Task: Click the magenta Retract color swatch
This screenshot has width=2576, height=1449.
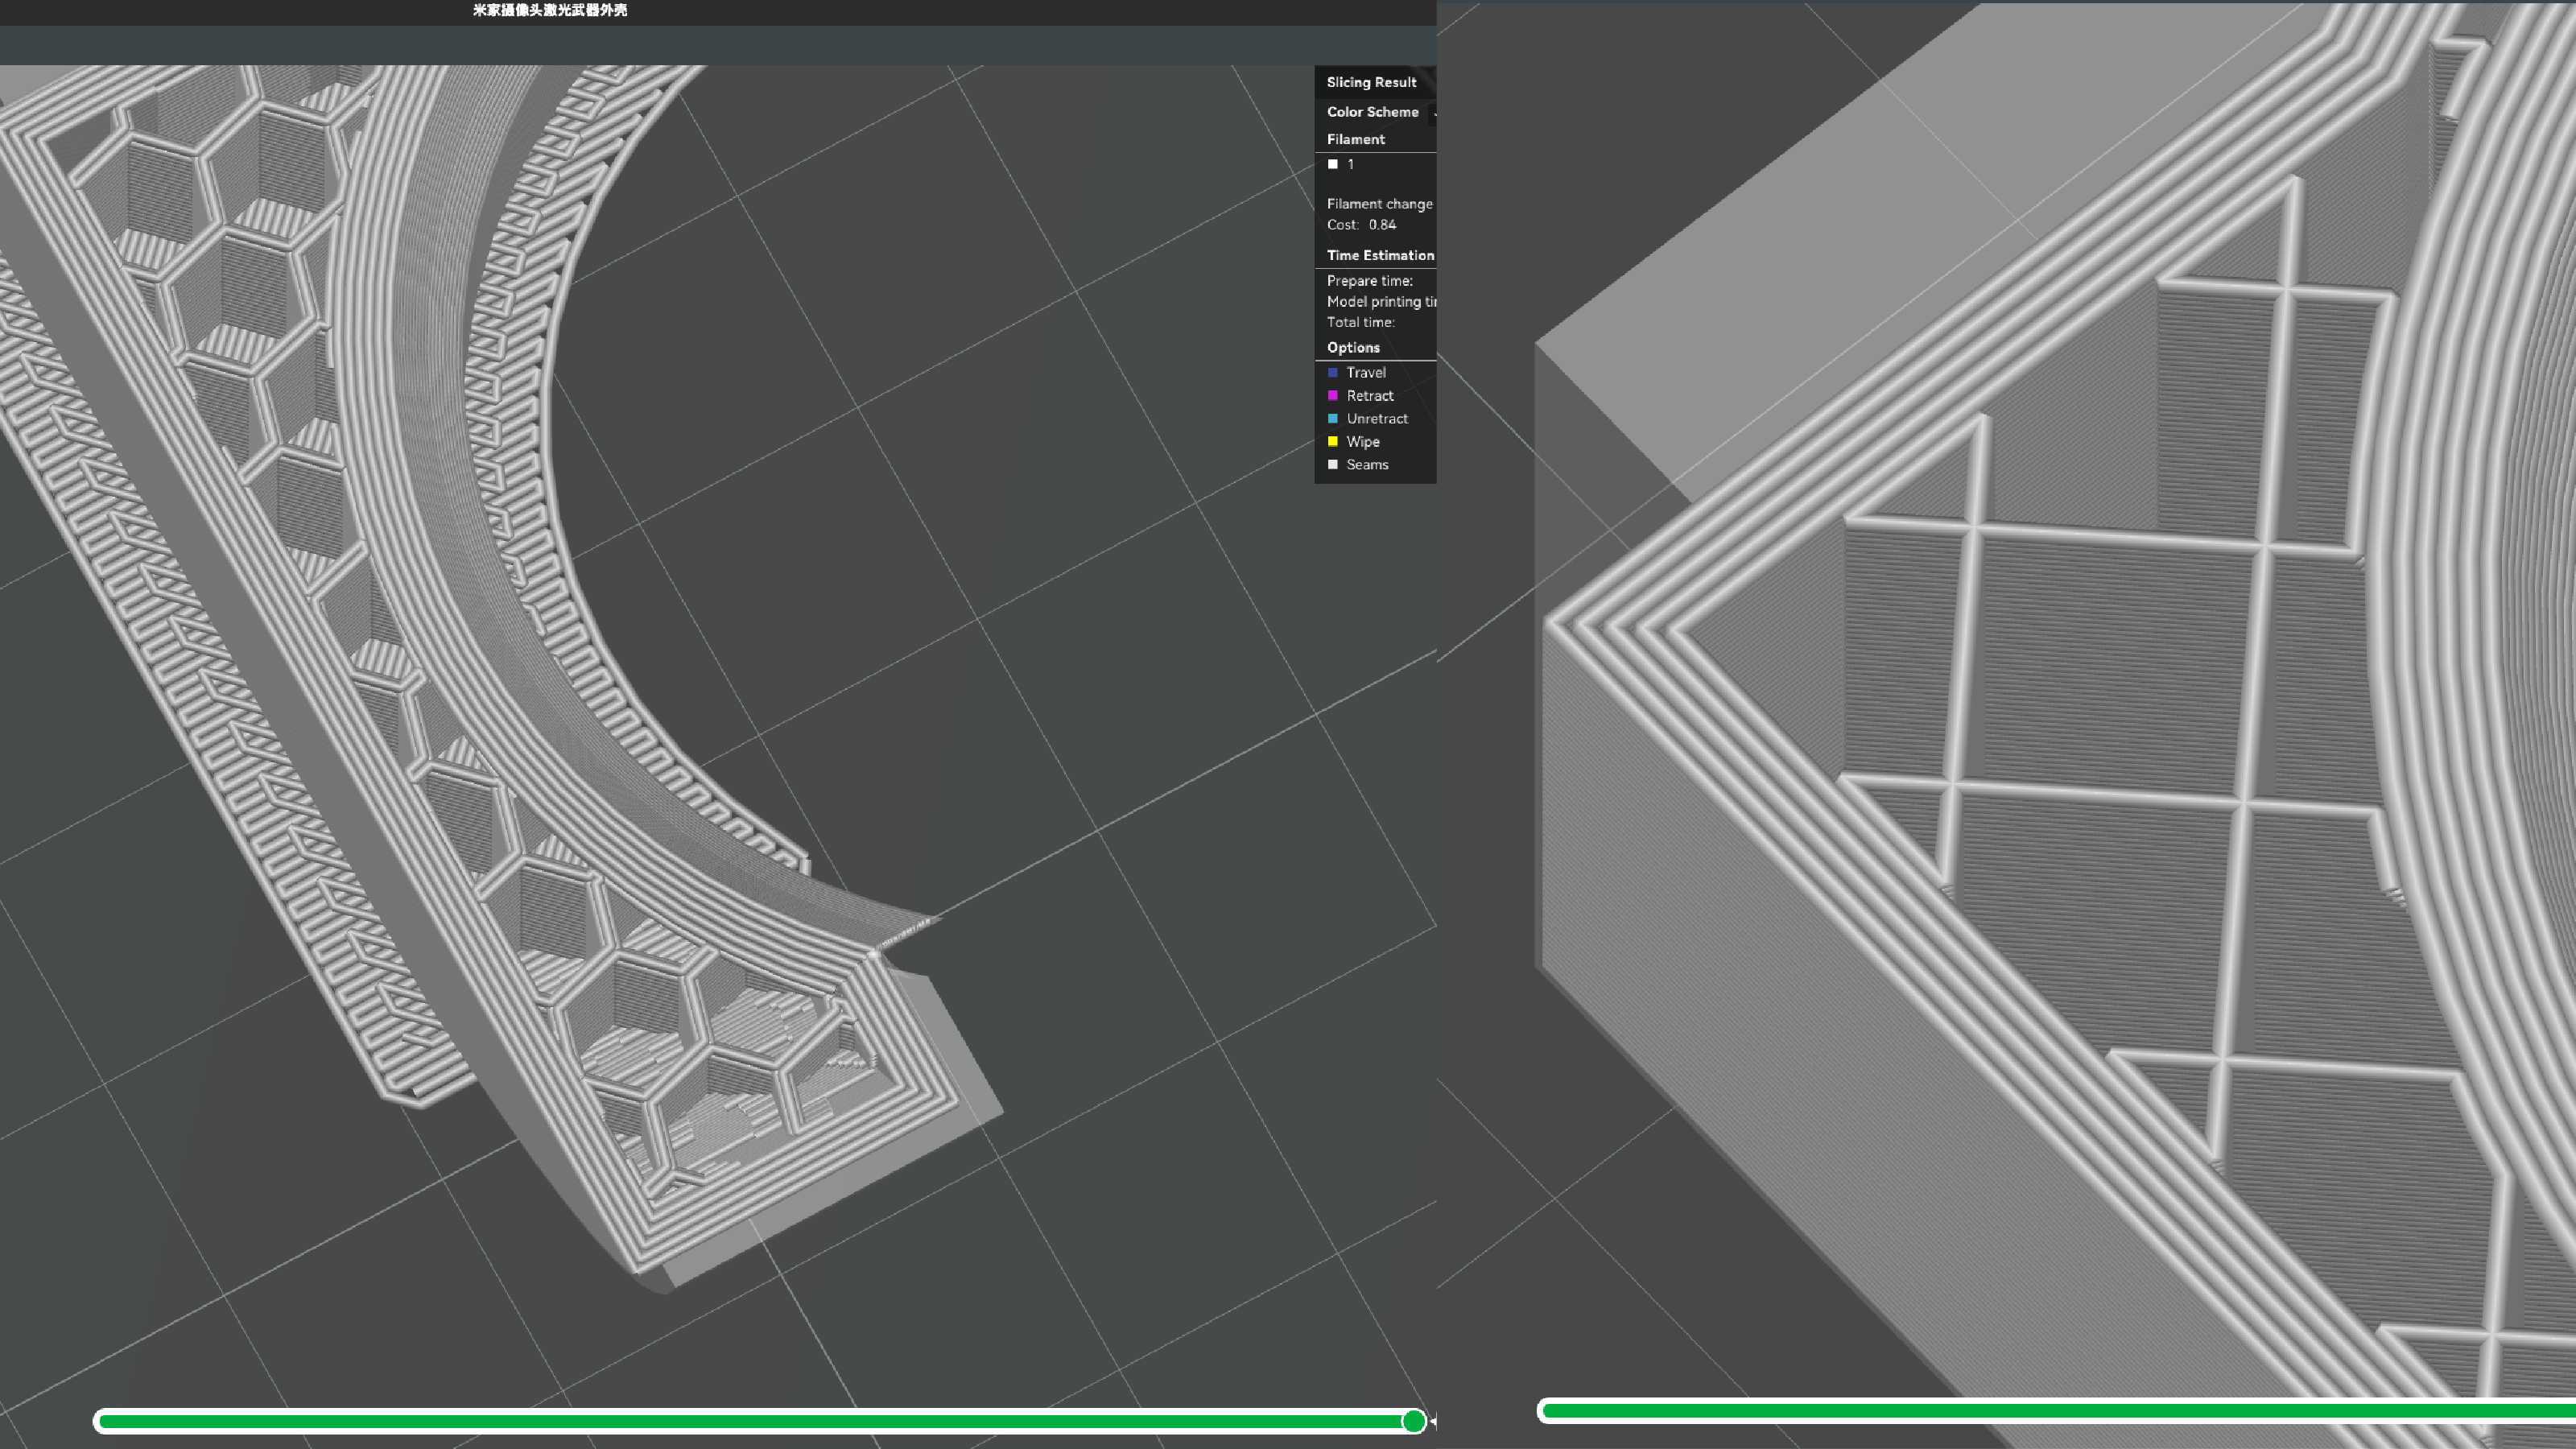Action: pos(1332,395)
